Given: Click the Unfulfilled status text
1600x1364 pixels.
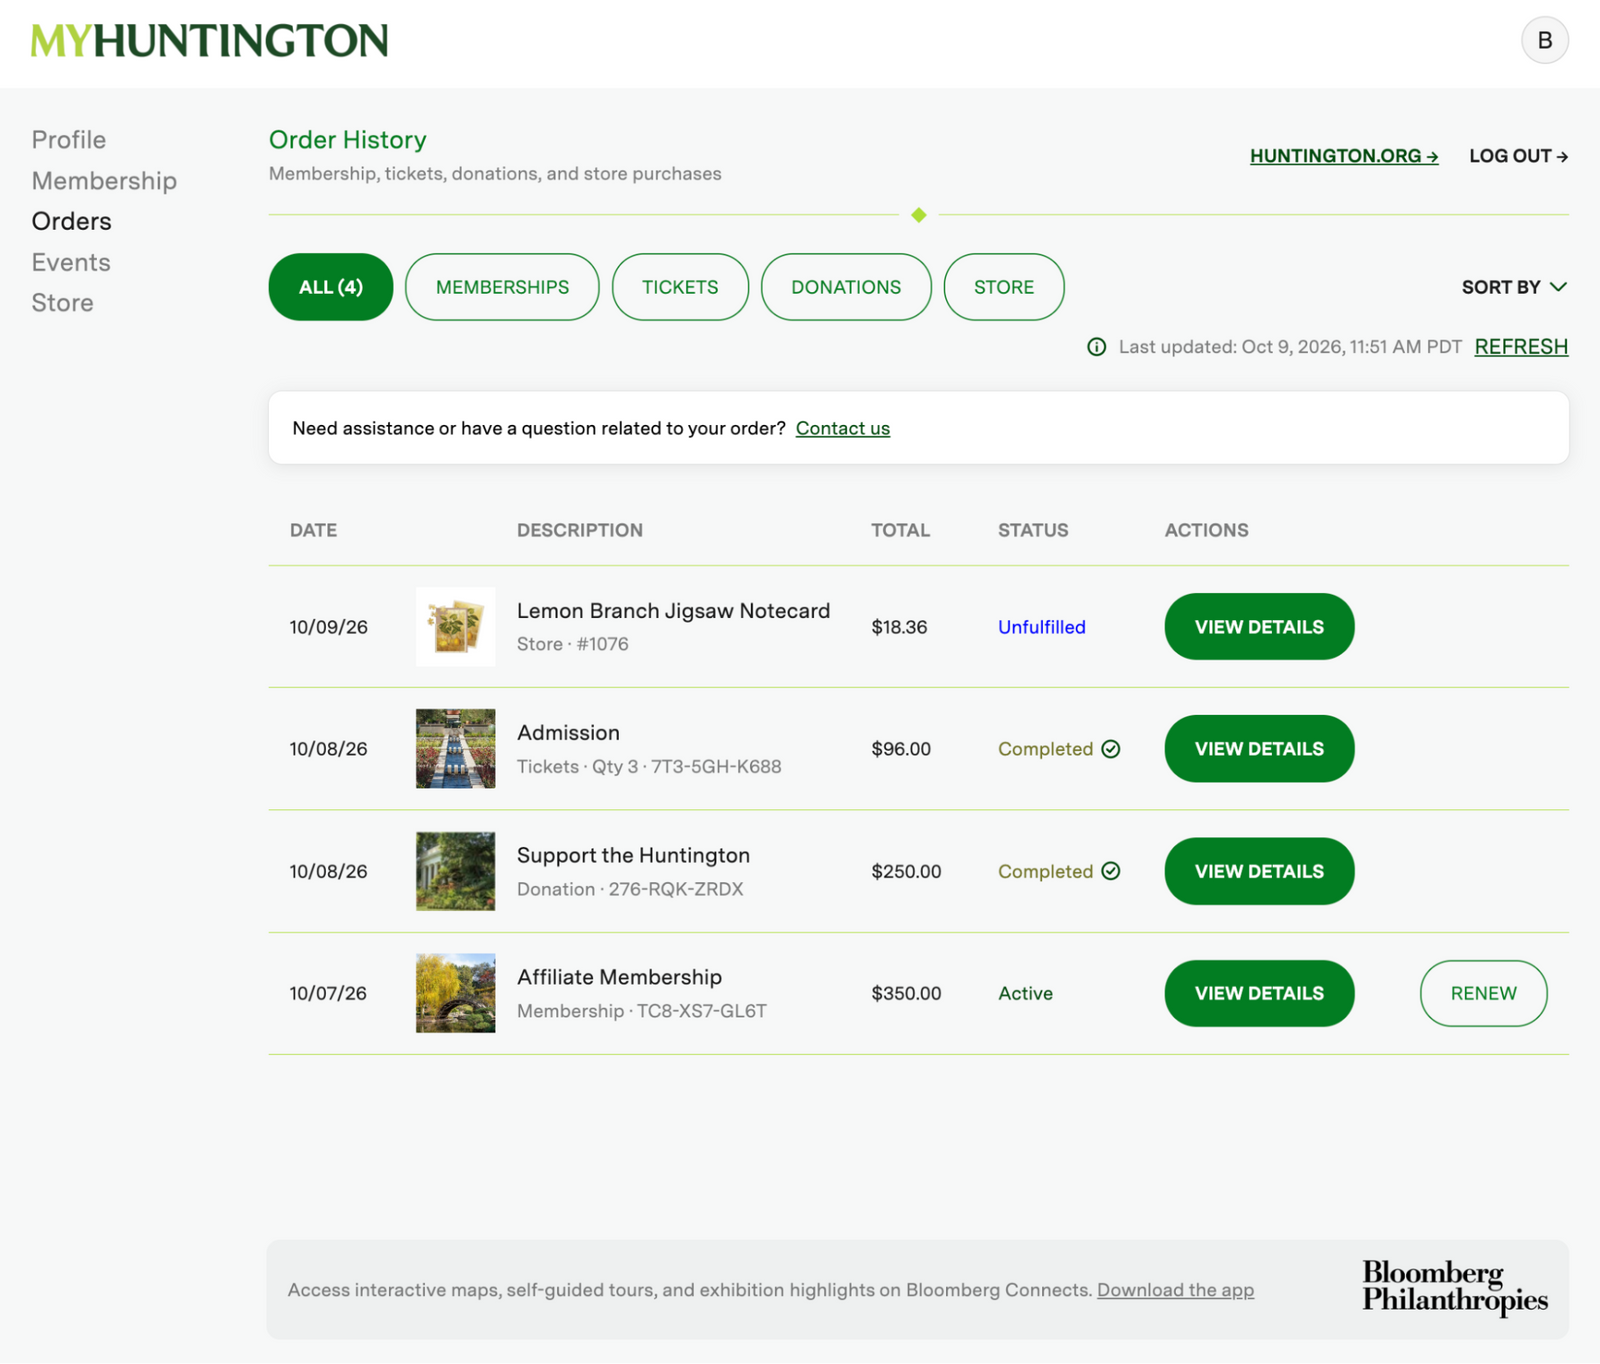Looking at the screenshot, I should coord(1041,627).
